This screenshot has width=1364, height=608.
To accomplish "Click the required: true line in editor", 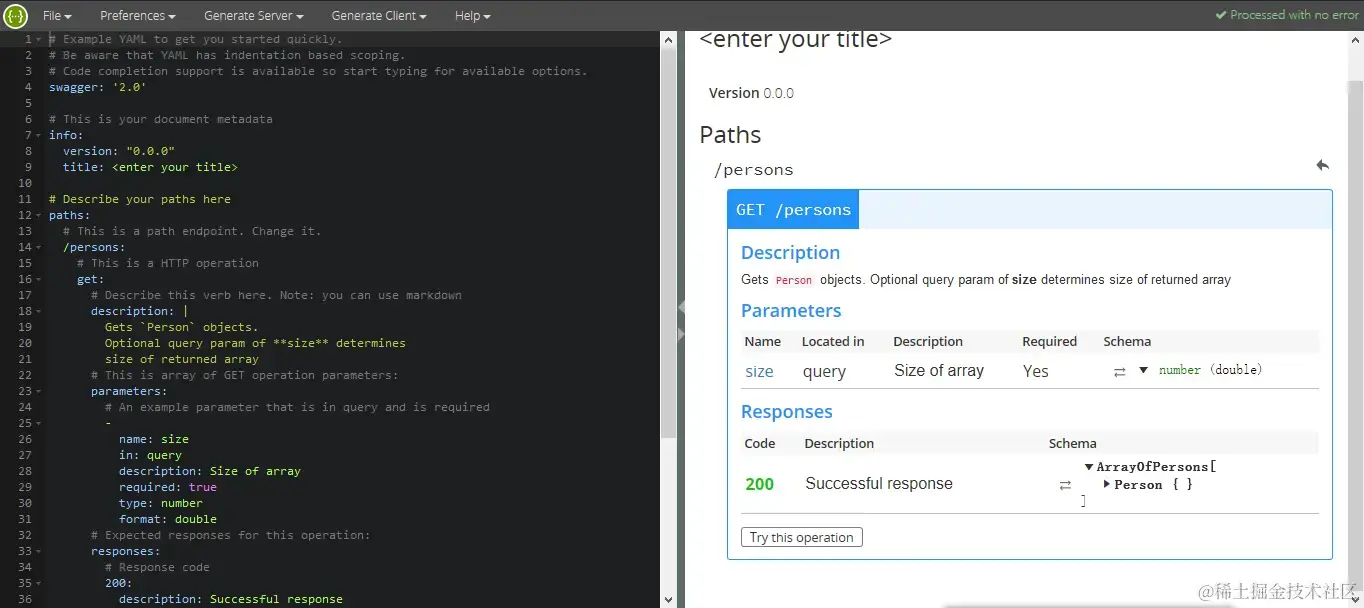I will (x=168, y=487).
